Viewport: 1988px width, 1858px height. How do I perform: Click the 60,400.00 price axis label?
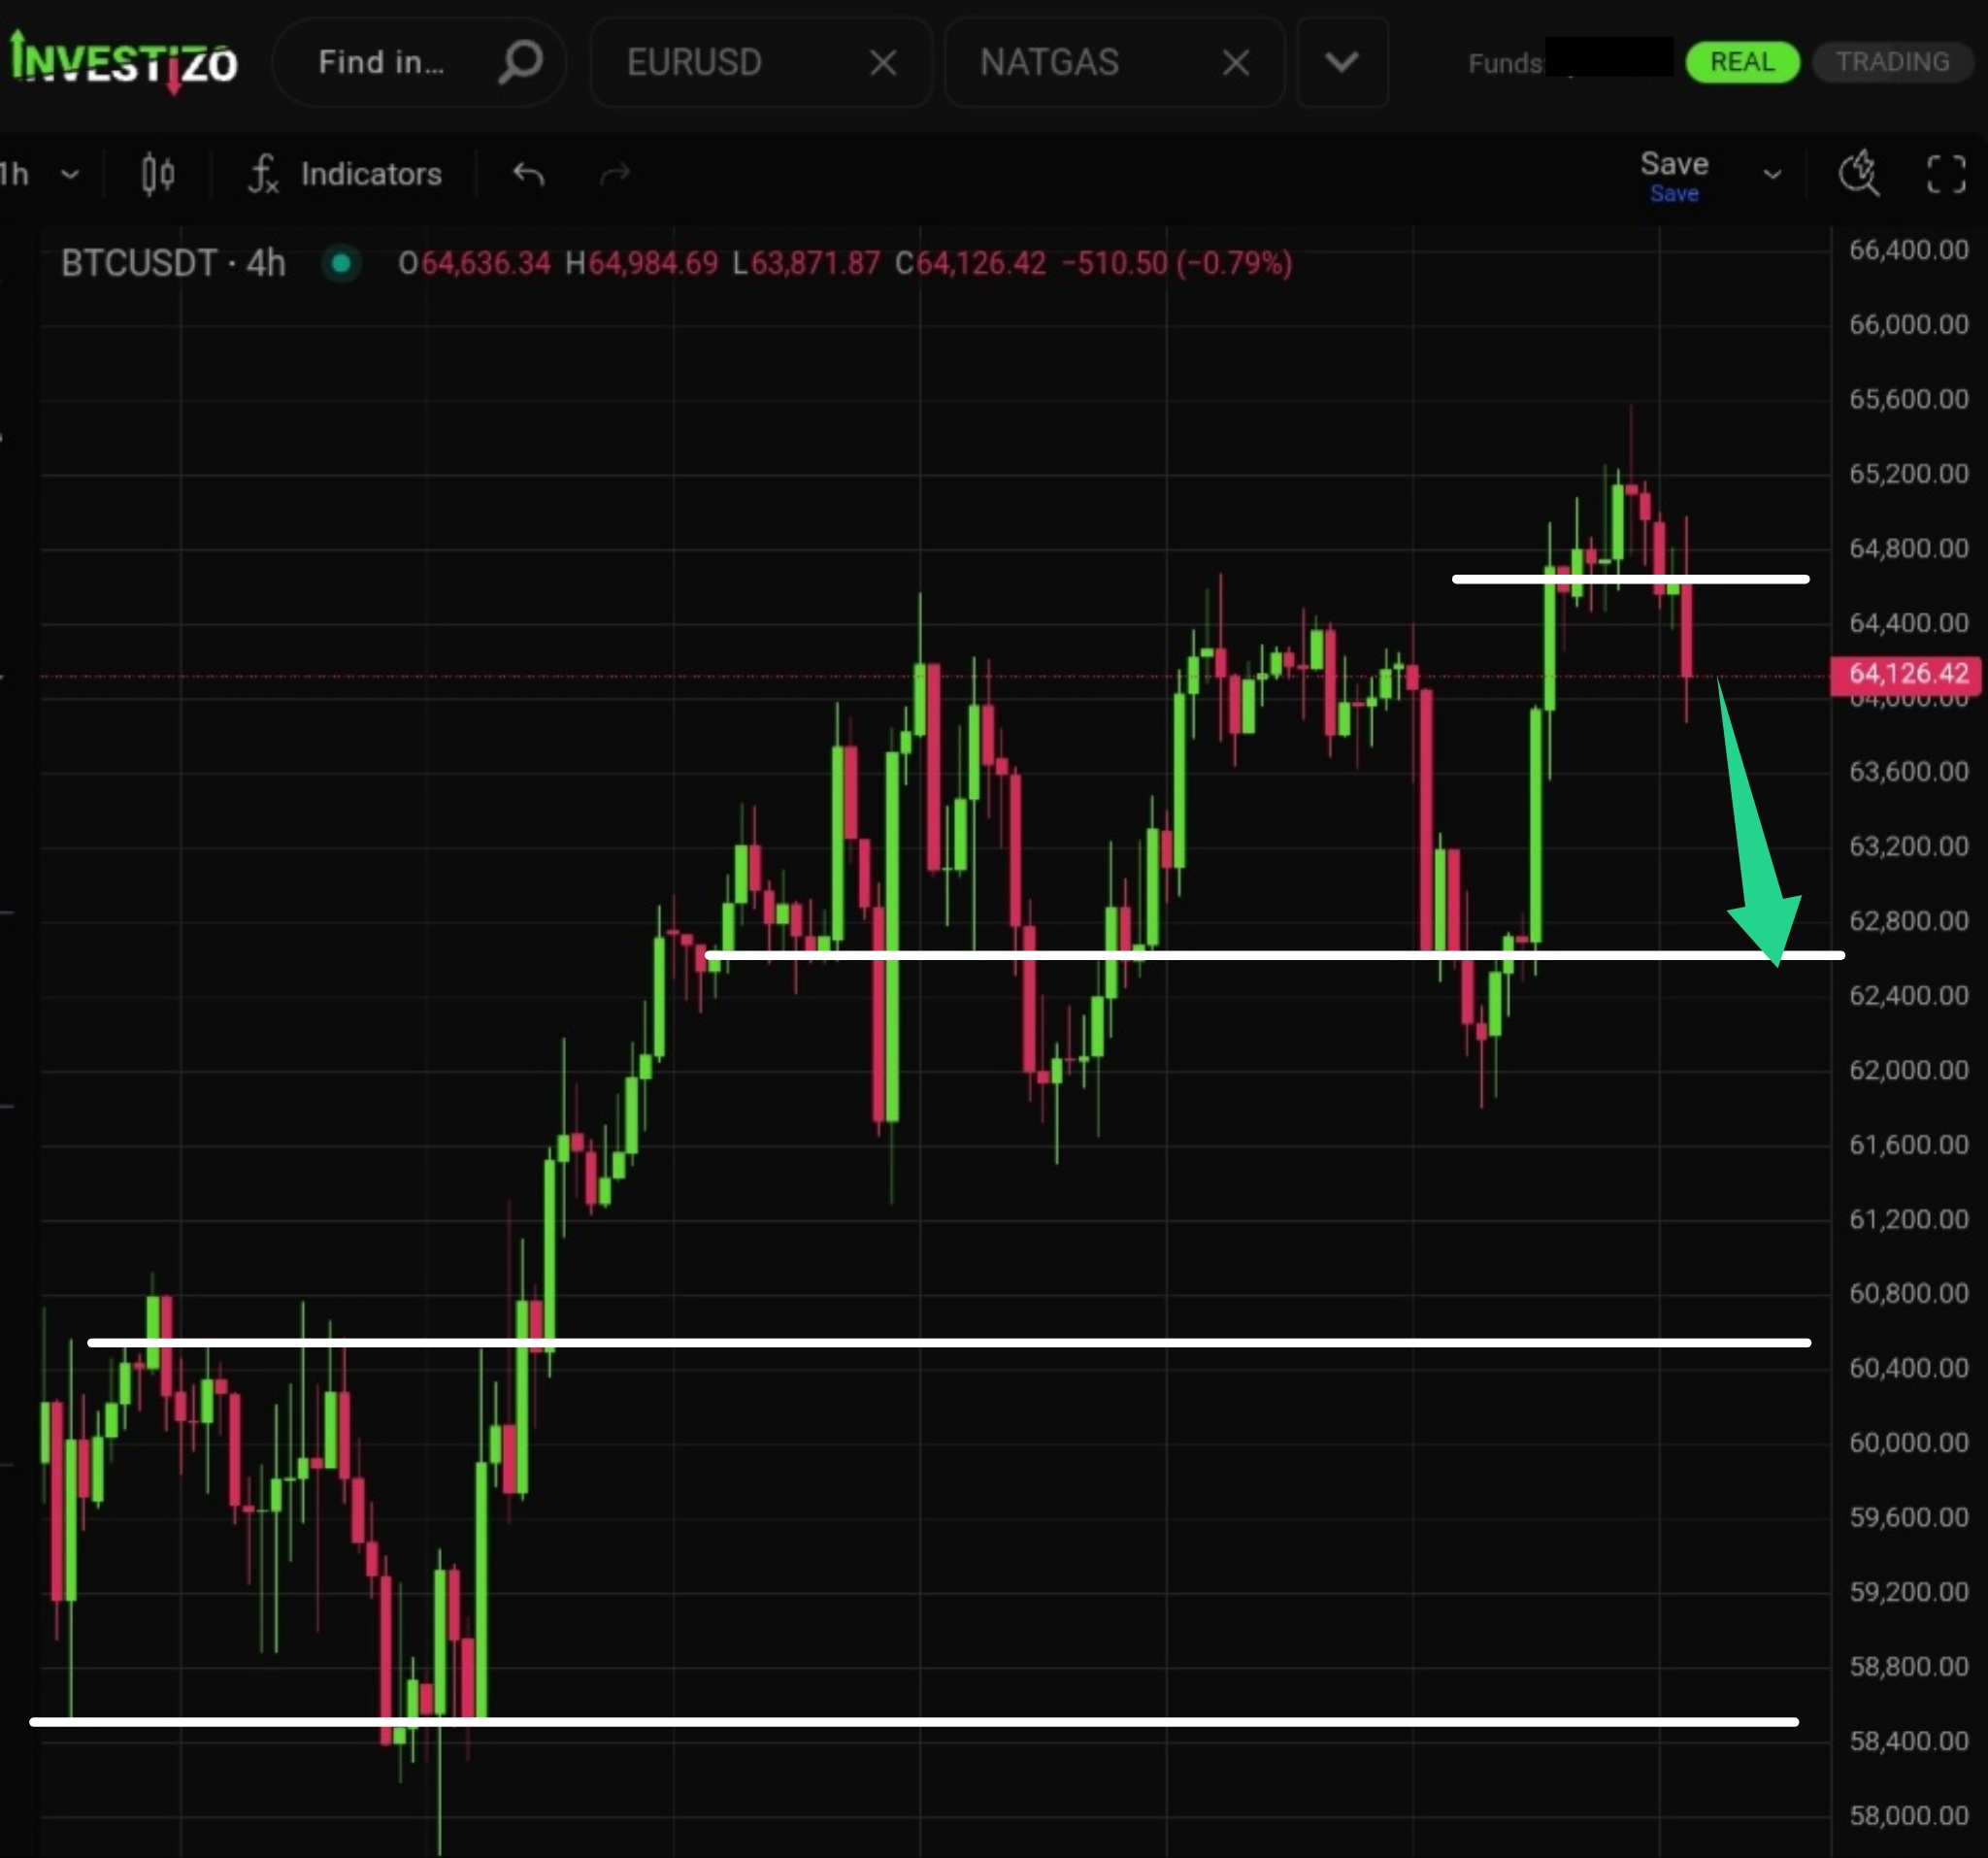[1908, 1368]
